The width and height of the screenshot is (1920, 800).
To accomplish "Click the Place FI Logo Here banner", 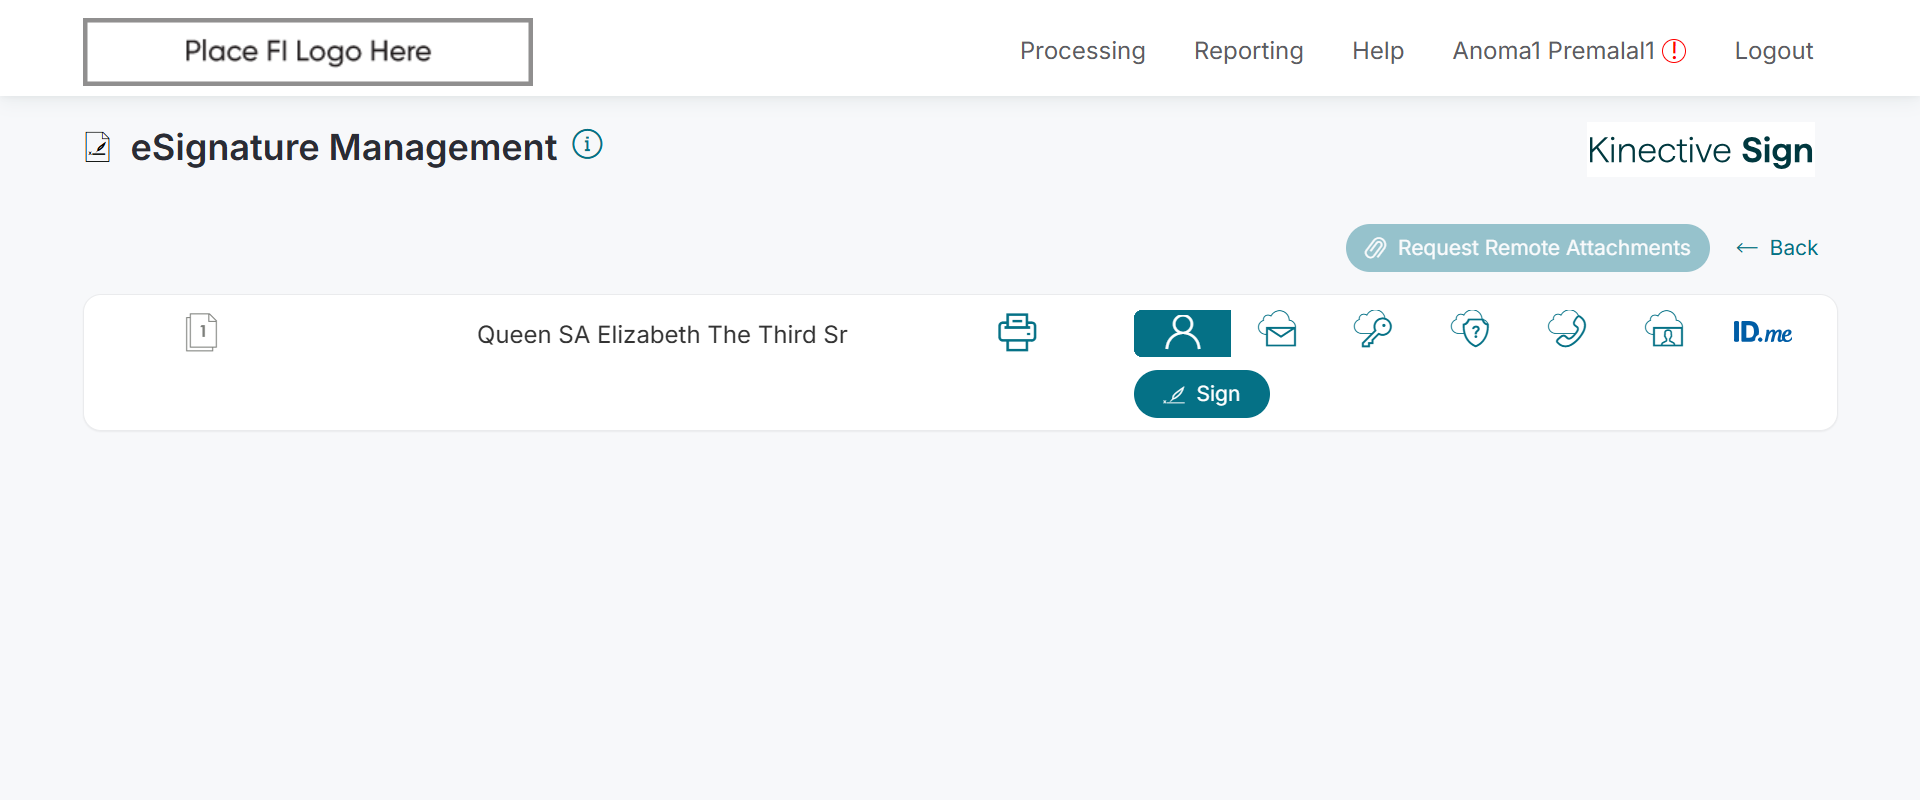I will coord(308,52).
